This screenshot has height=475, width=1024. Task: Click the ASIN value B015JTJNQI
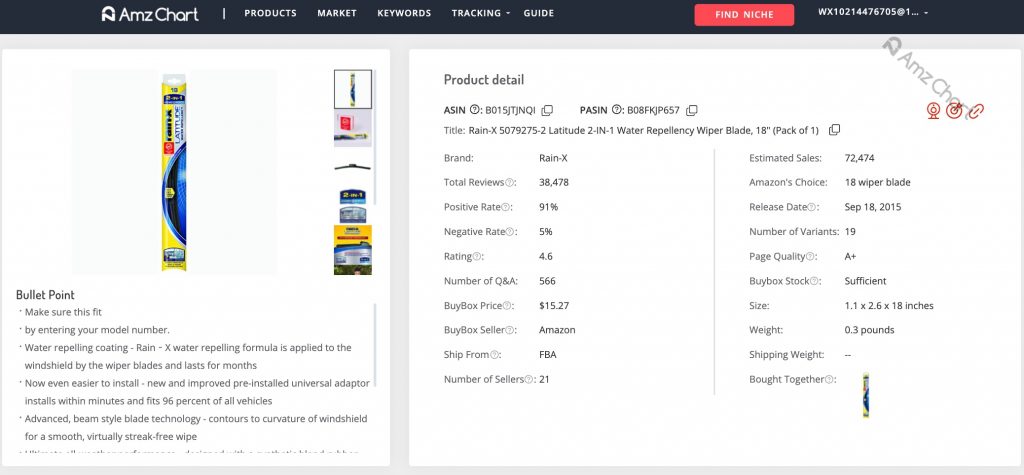point(510,110)
